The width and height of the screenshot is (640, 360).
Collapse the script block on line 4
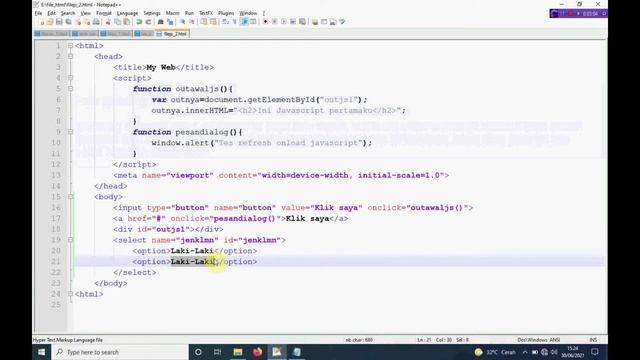(x=70, y=78)
